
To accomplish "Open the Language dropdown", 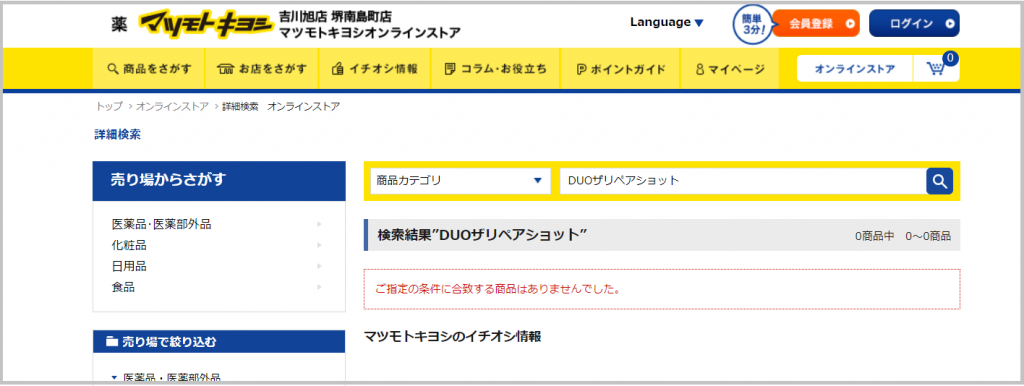I will click(x=667, y=22).
